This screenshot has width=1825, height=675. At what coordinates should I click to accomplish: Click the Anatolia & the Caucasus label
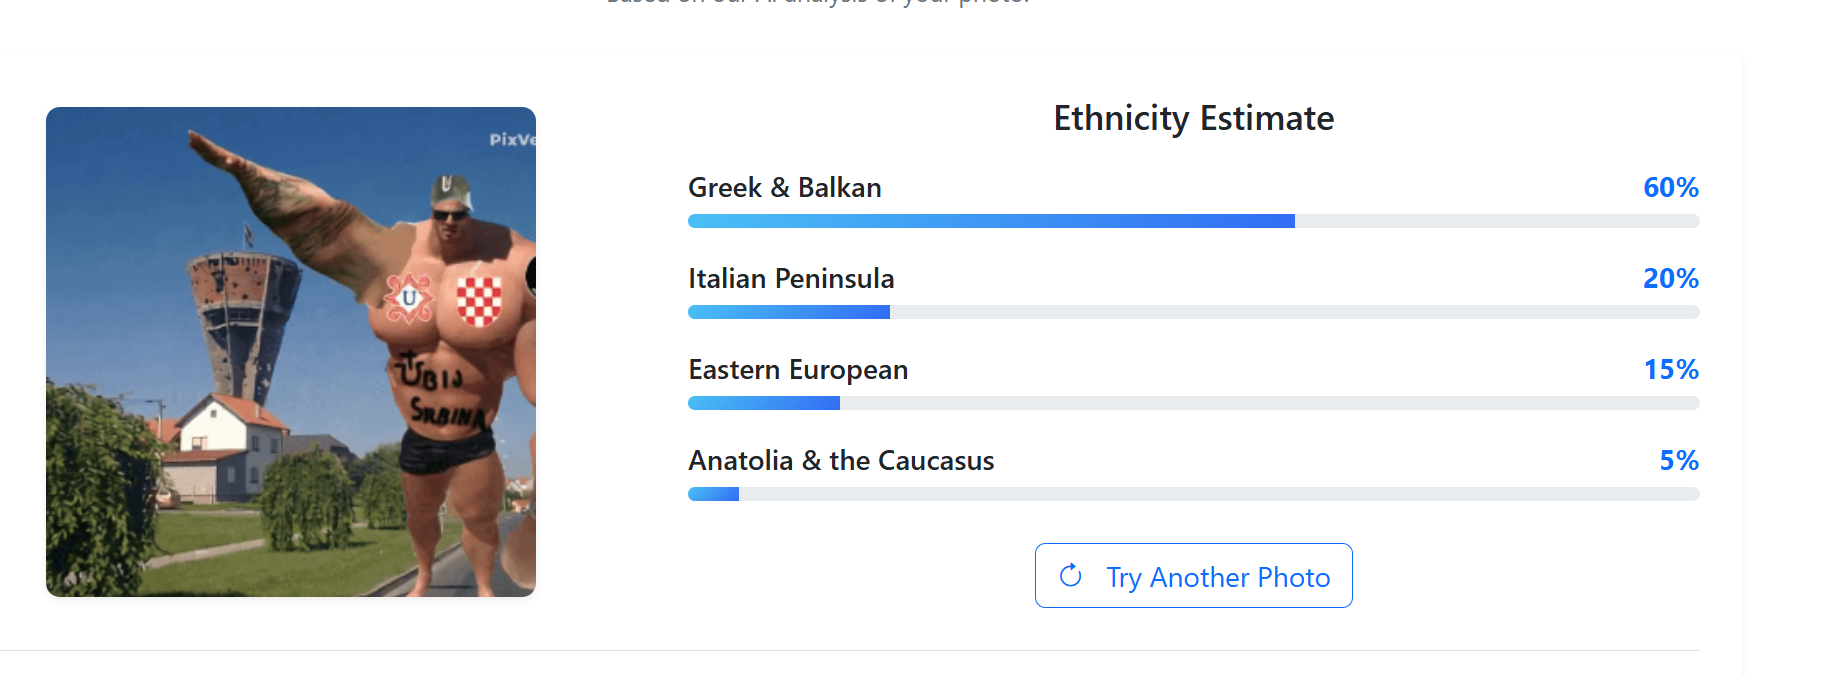pyautogui.click(x=841, y=461)
